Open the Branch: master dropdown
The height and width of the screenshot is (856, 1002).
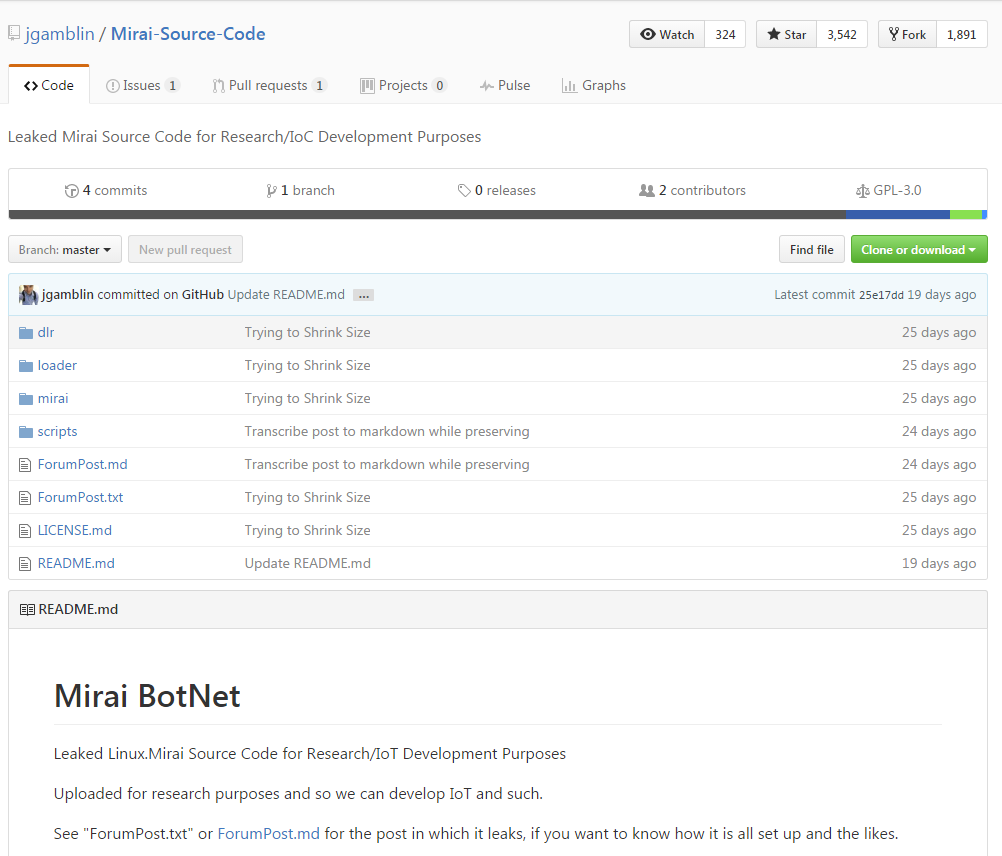65,250
